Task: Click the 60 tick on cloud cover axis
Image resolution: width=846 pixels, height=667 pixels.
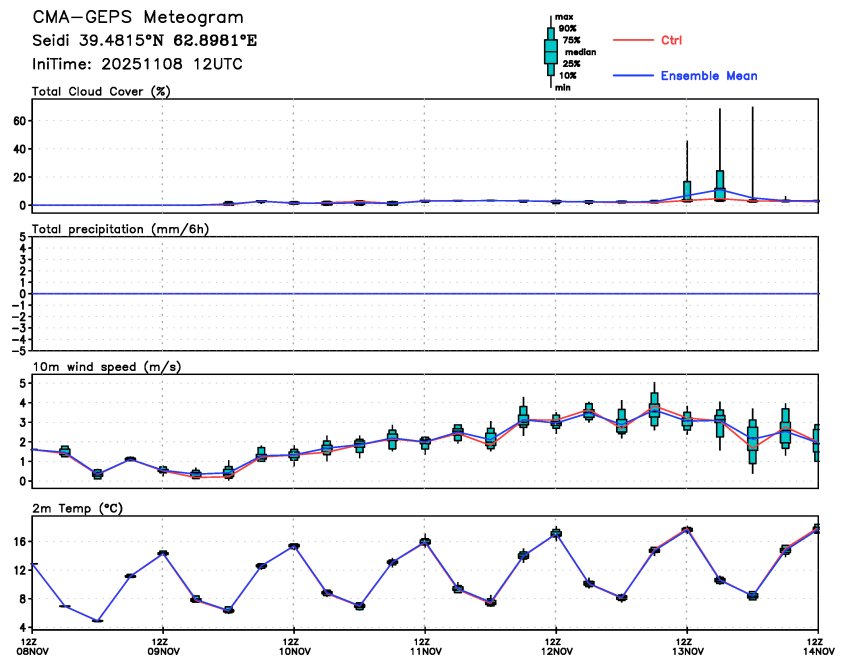Action: [19, 121]
